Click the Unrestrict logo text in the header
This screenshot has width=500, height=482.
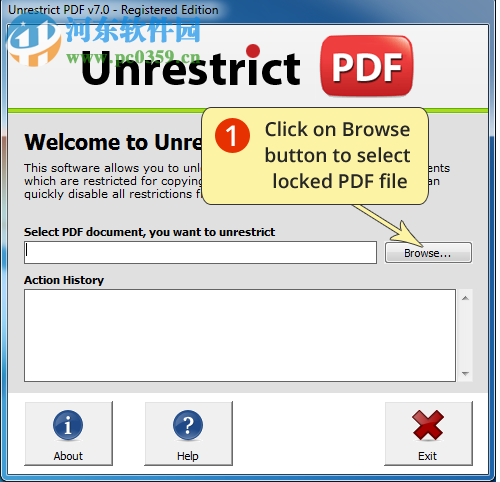click(x=191, y=66)
